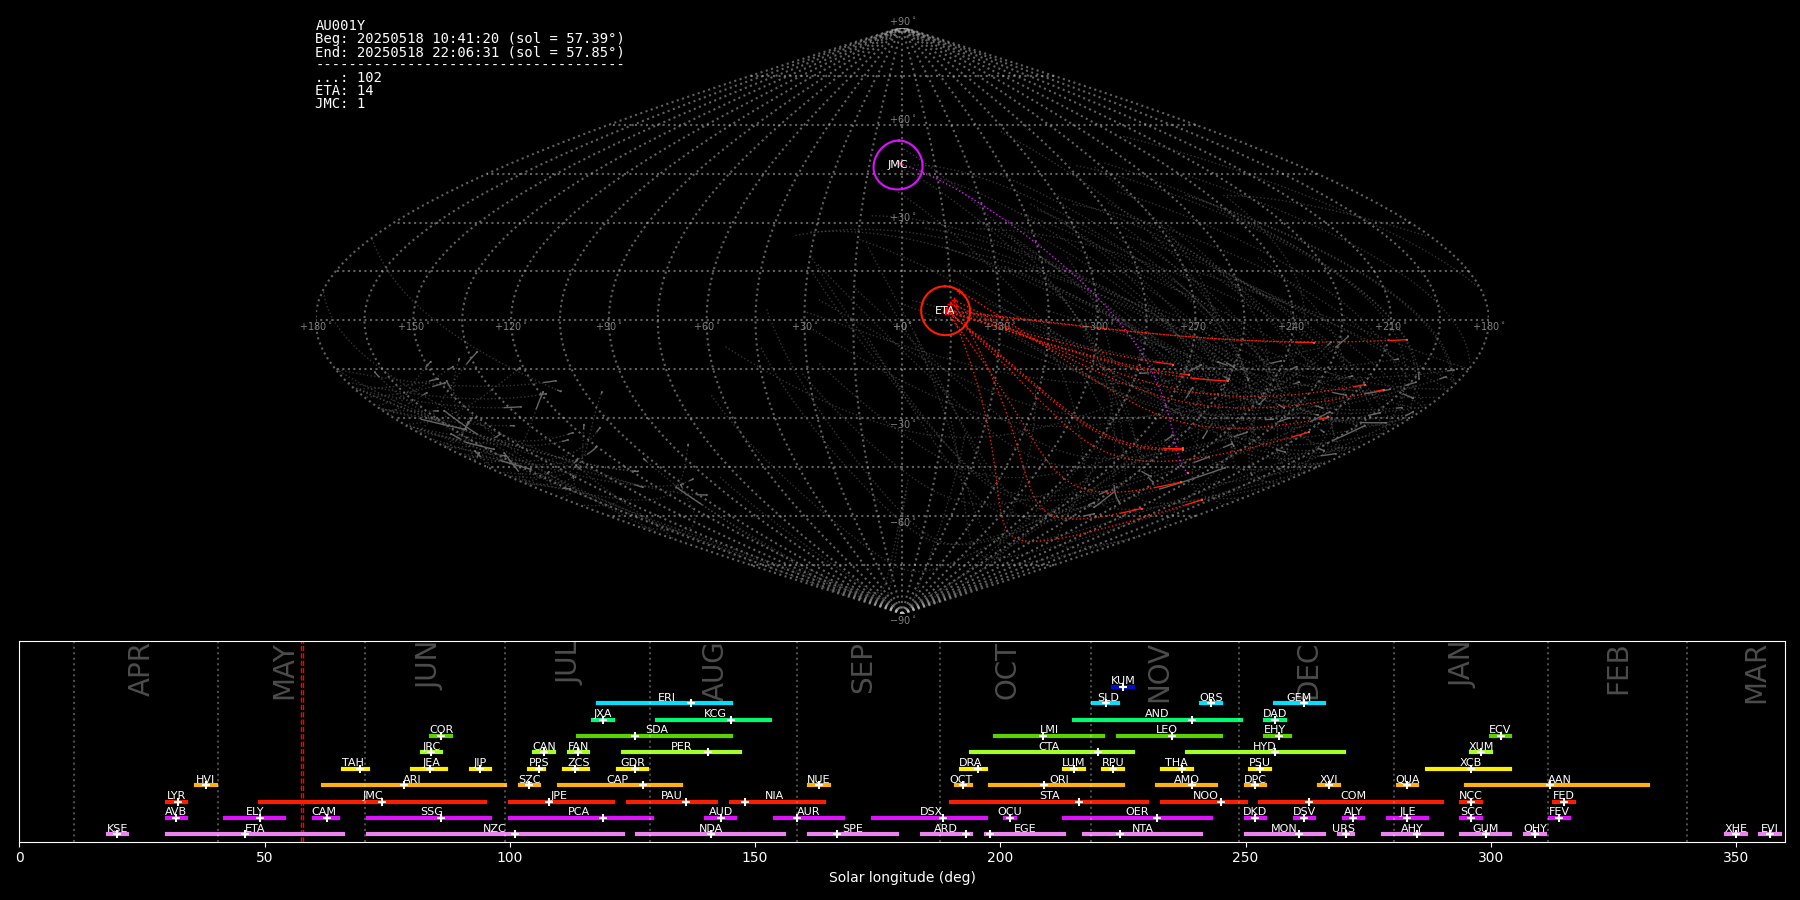
Task: Click the NIA shower label
Action: 774,796
